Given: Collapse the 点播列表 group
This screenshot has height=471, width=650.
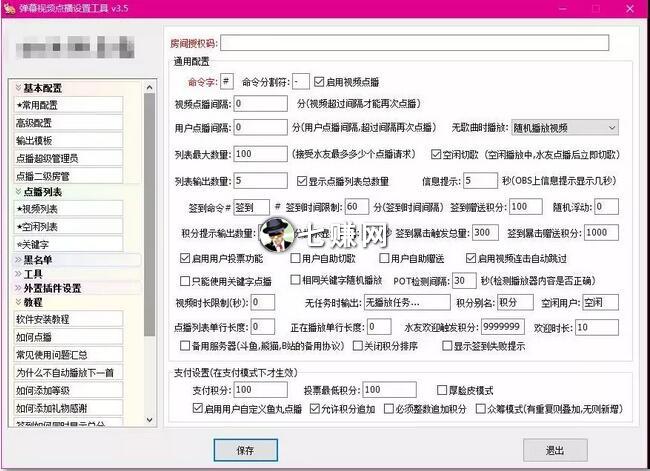Looking at the screenshot, I should coord(18,192).
